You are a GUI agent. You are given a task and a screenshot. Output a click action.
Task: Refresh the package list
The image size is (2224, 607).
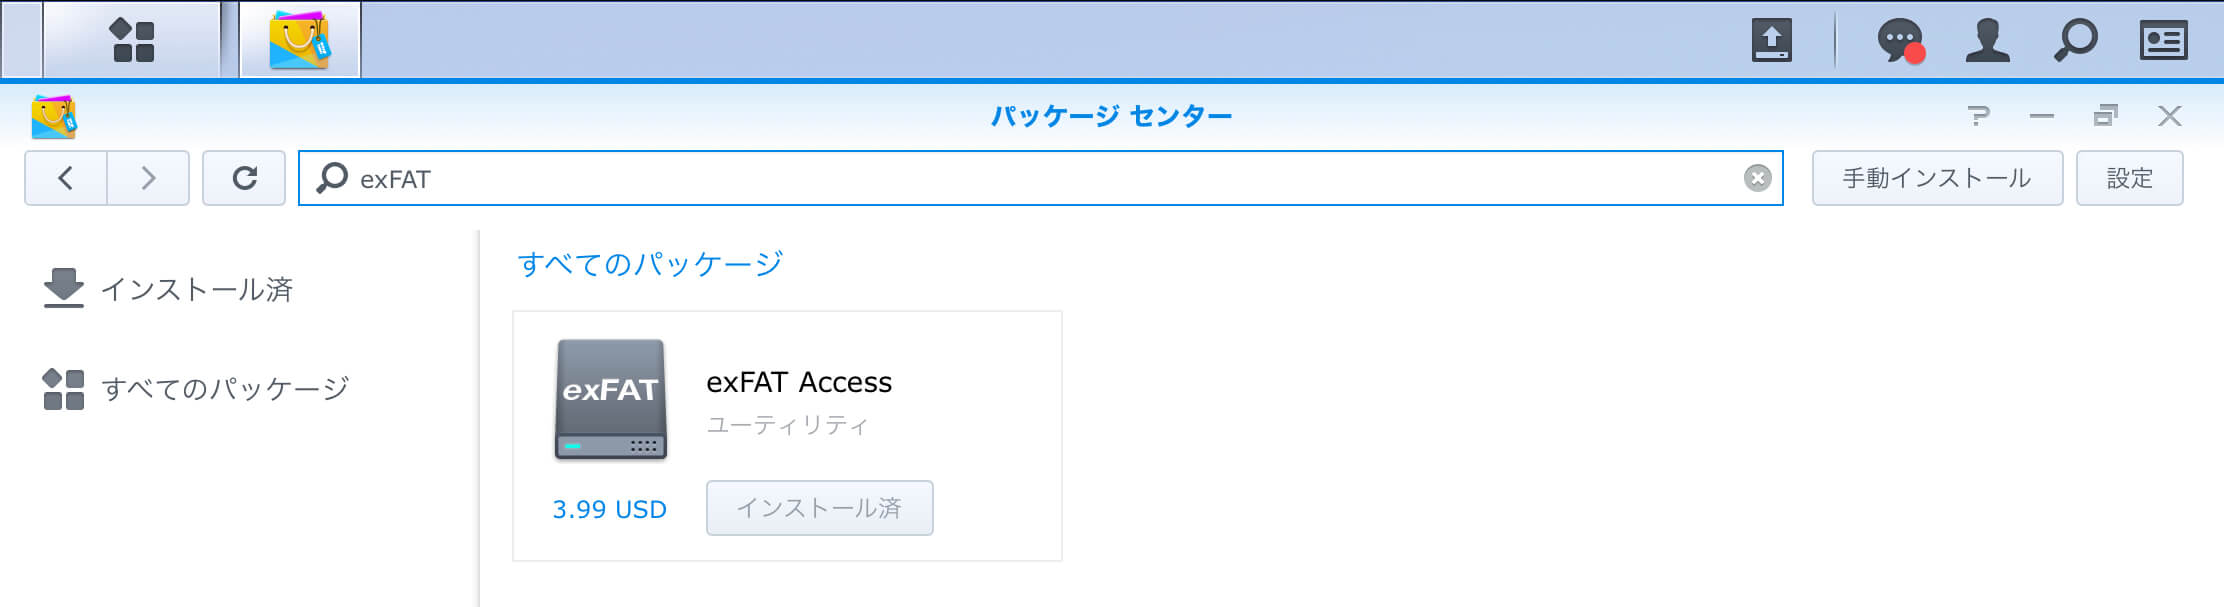[244, 178]
